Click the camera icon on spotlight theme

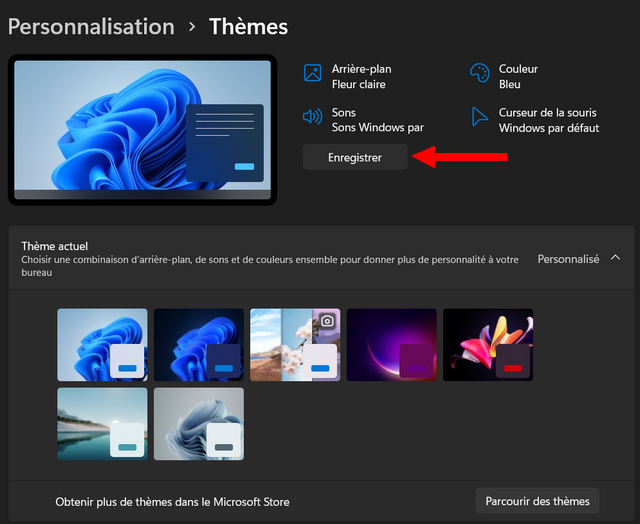327,321
